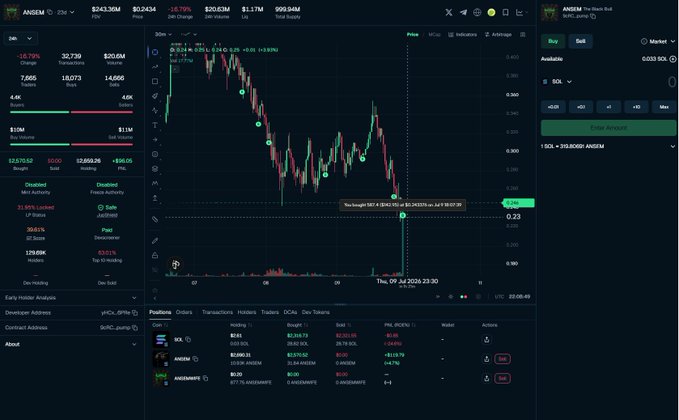Select the Text annotation tool
The width and height of the screenshot is (679, 420).
pos(155,125)
